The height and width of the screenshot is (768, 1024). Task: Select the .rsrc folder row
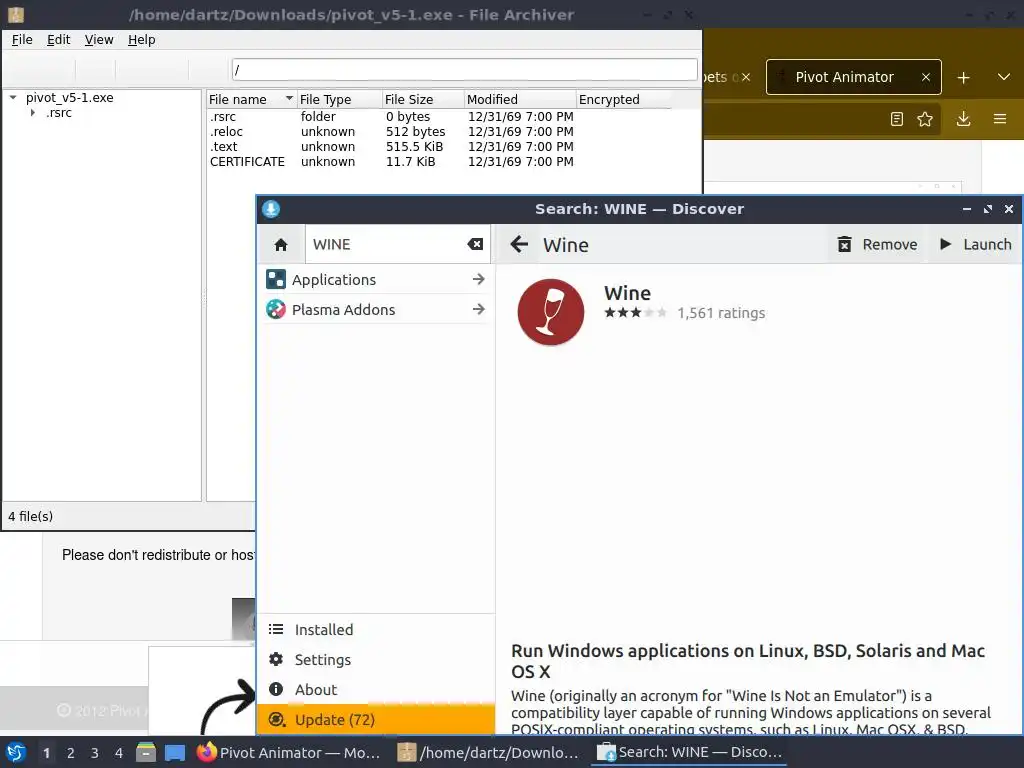440,117
